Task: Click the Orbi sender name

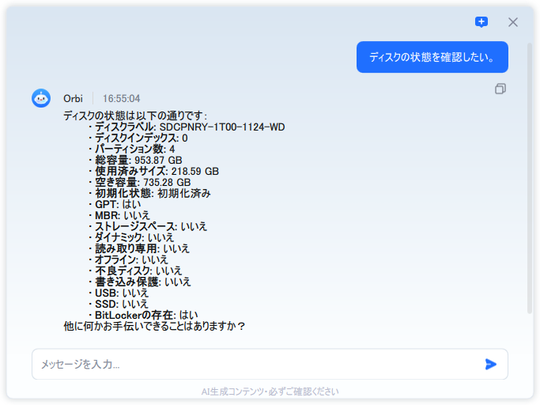Action: (73, 98)
